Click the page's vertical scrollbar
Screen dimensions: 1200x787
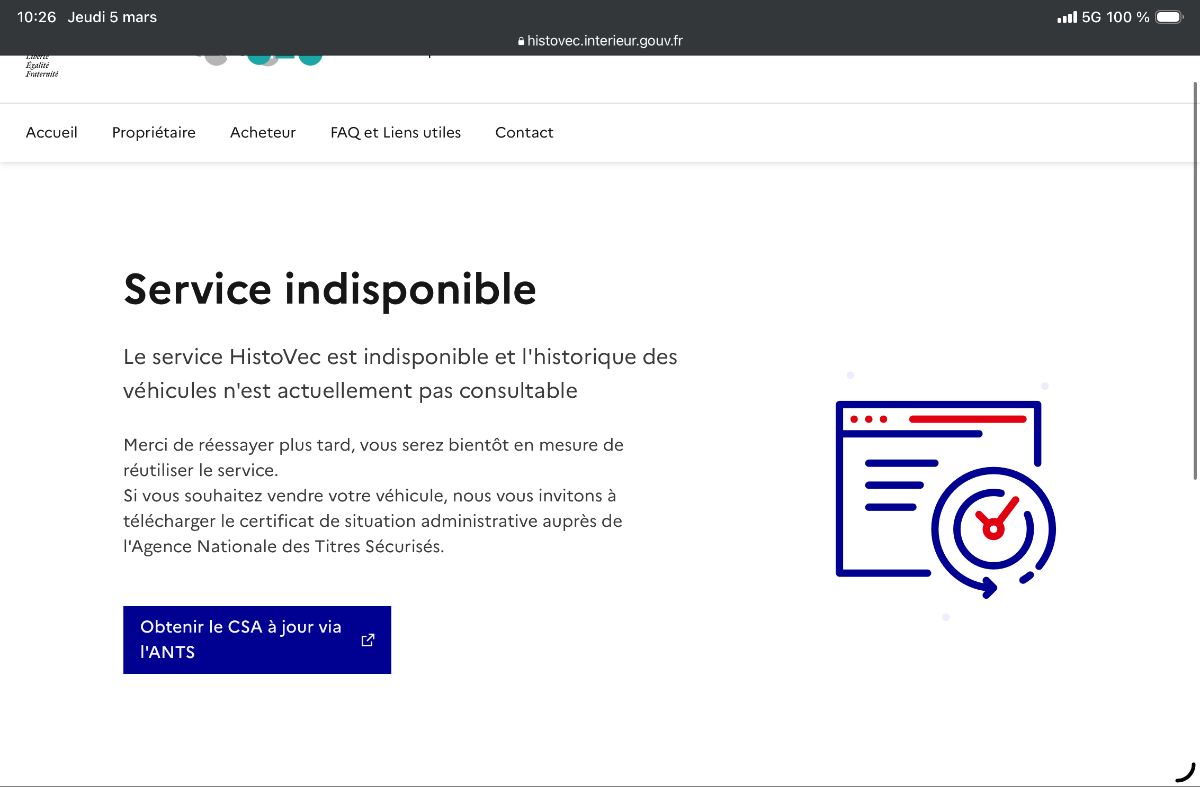1195,280
